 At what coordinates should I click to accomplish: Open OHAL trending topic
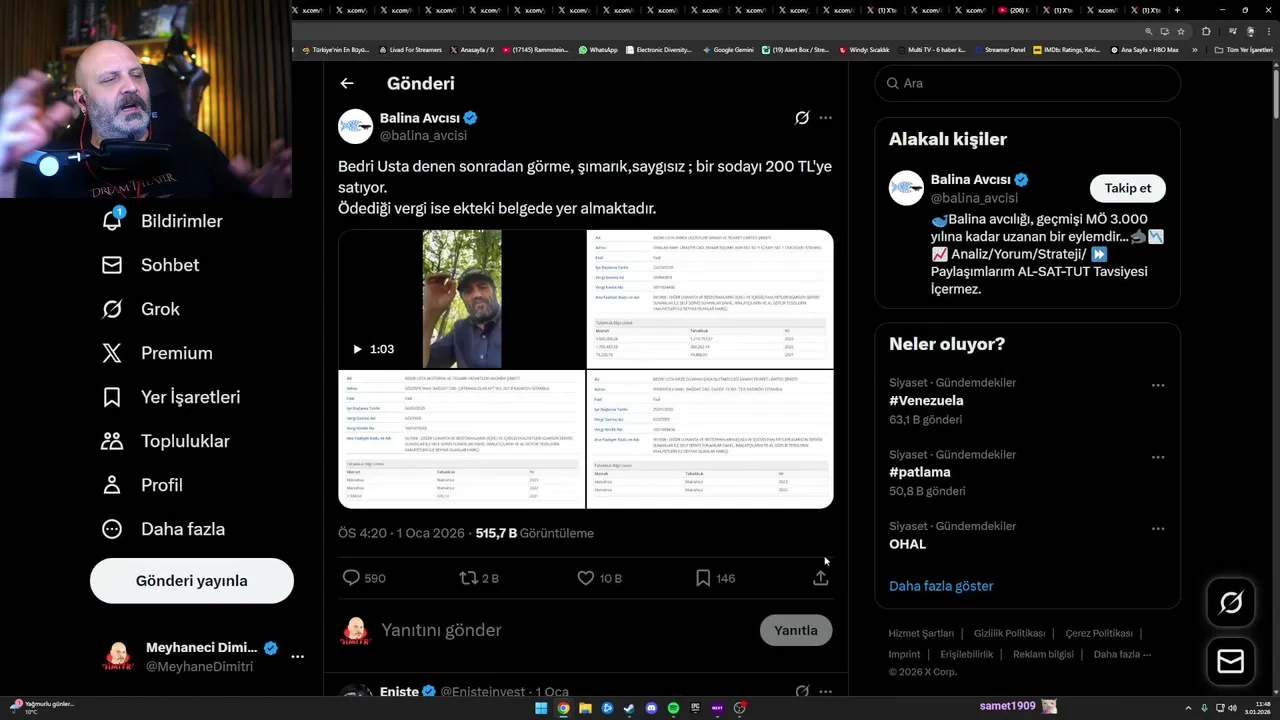tap(908, 544)
